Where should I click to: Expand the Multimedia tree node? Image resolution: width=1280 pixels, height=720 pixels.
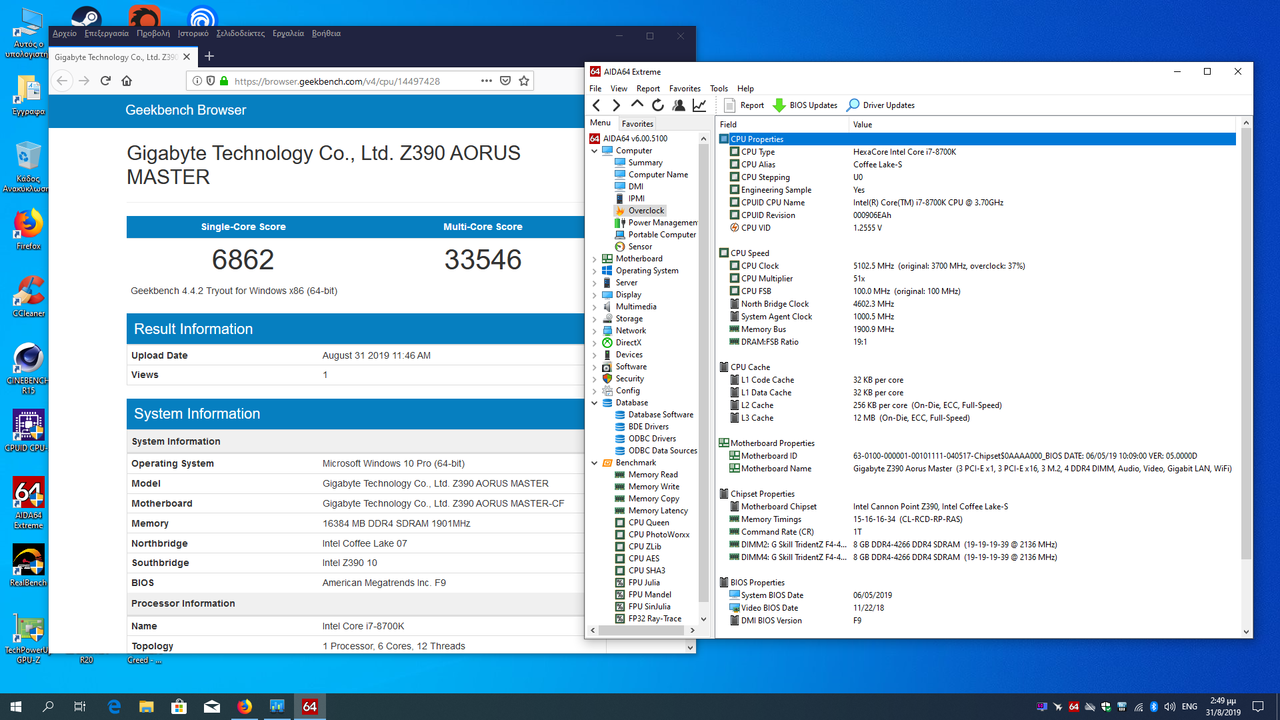pyautogui.click(x=594, y=307)
